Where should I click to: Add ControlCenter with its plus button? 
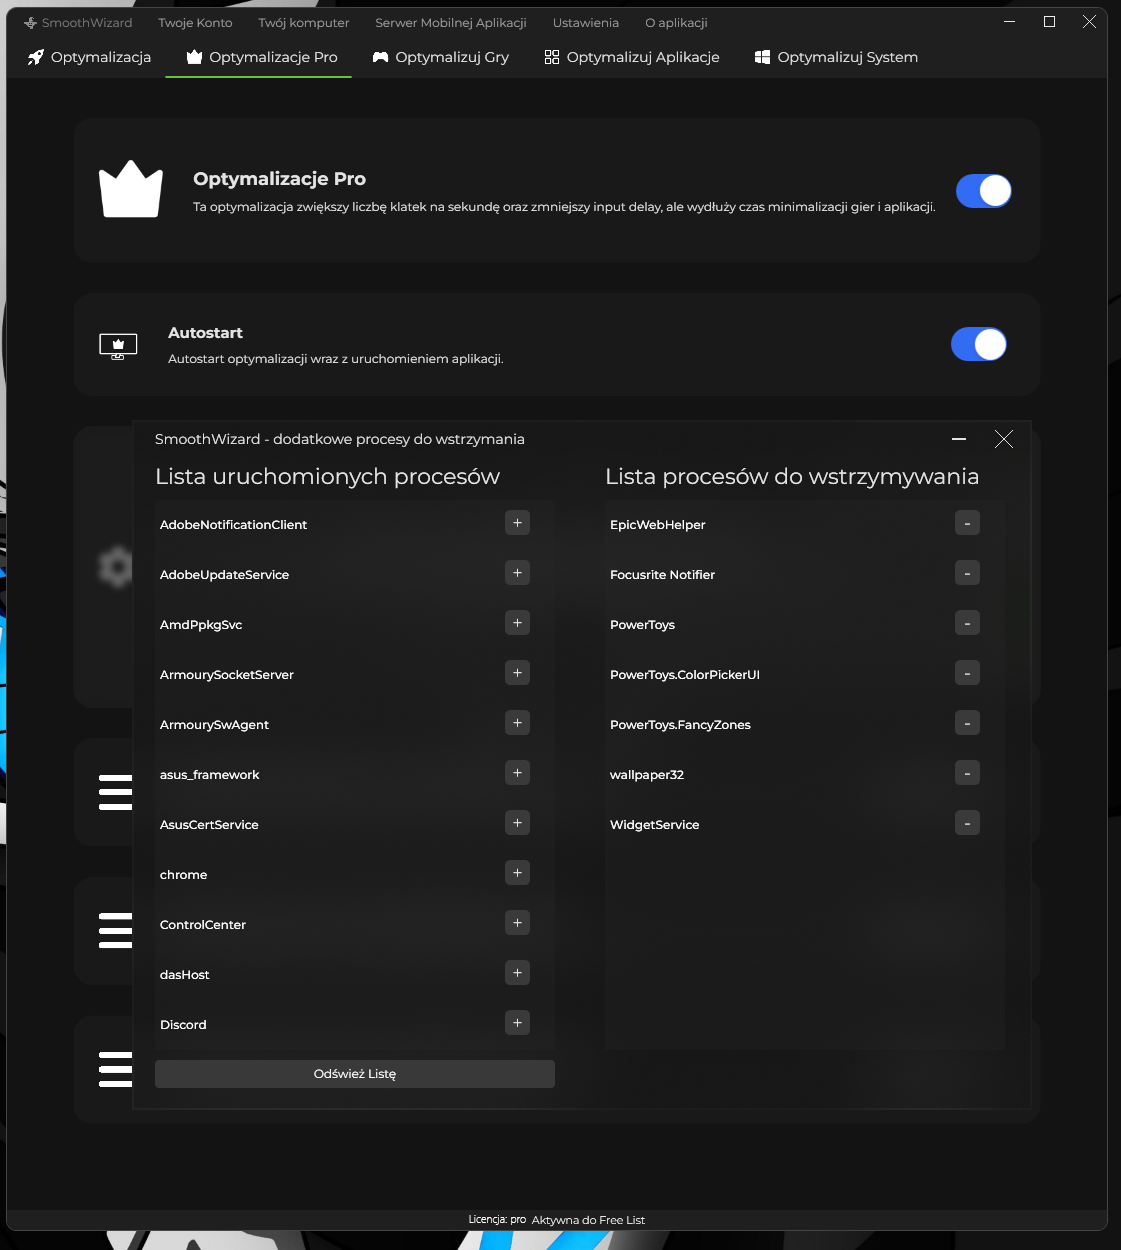tap(517, 923)
